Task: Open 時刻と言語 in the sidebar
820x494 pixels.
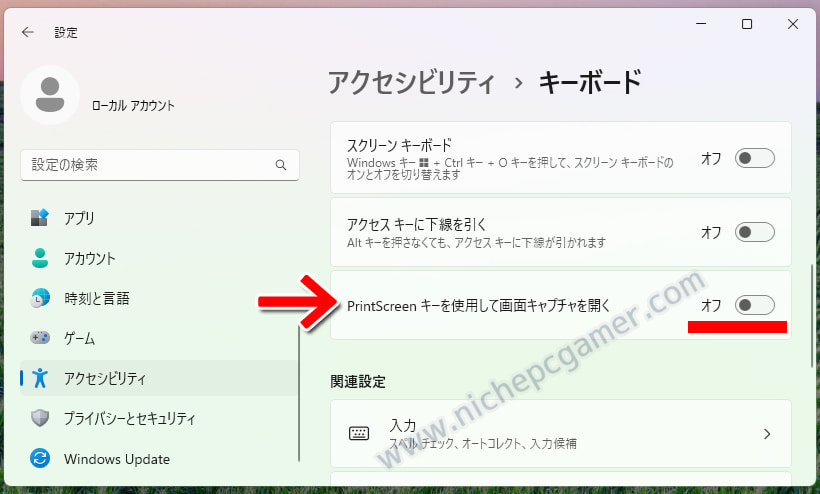Action: click(x=160, y=298)
